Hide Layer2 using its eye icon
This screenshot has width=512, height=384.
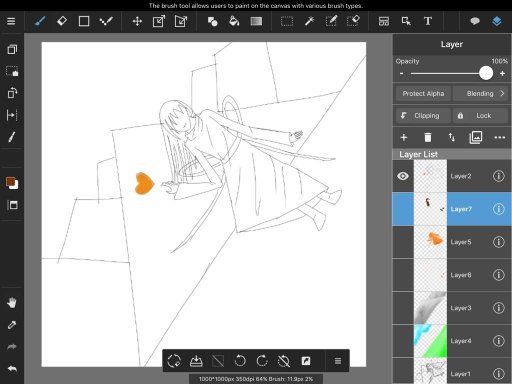403,176
